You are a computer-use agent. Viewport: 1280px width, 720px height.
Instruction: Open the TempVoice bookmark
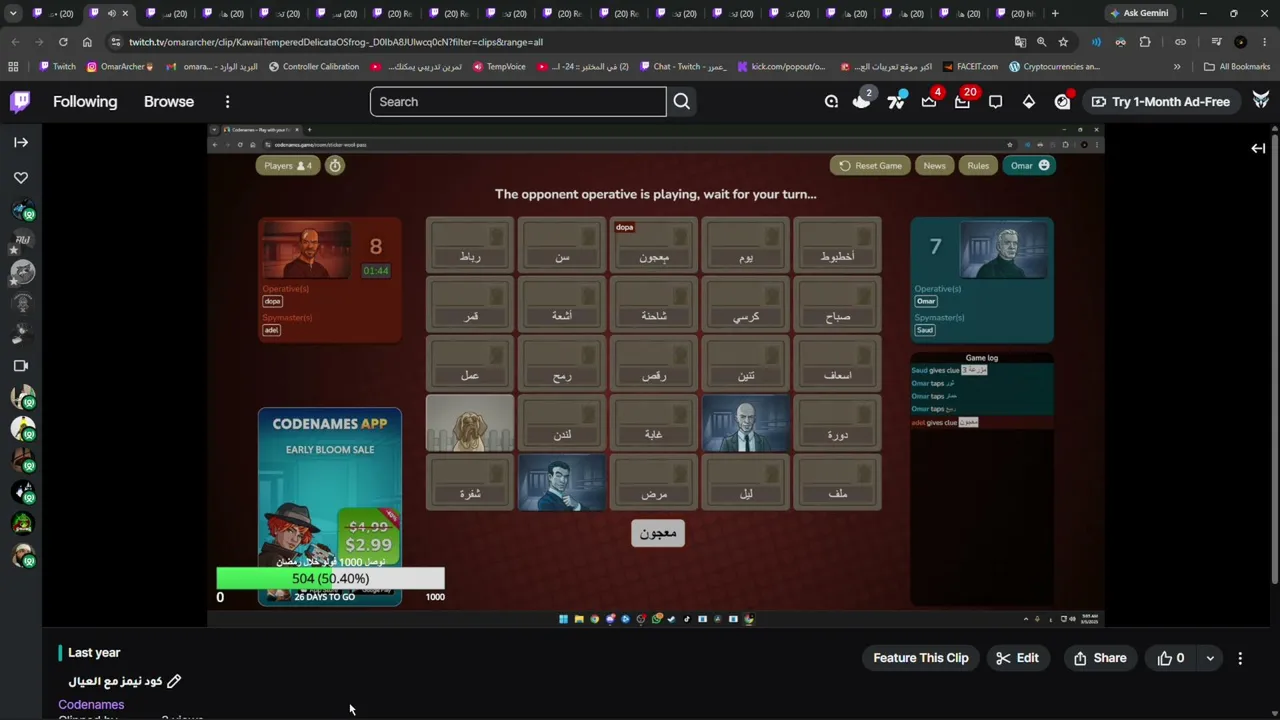[x=498, y=67]
